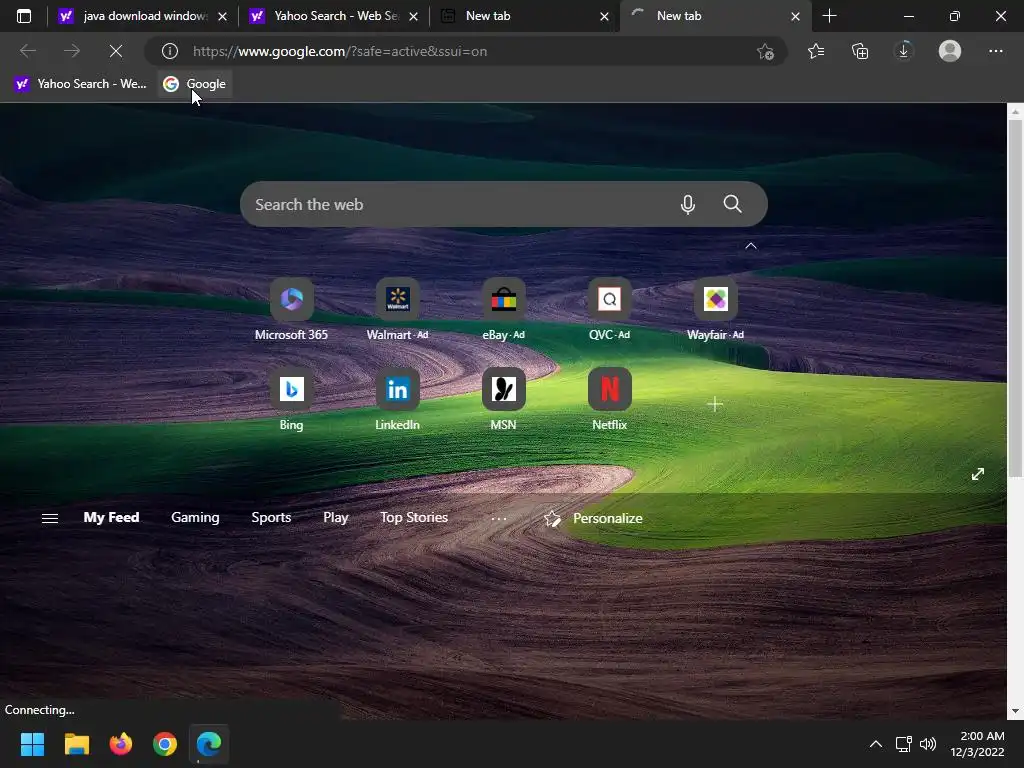The height and width of the screenshot is (768, 1024).
Task: Click the address bar URL field
Action: tap(467, 51)
